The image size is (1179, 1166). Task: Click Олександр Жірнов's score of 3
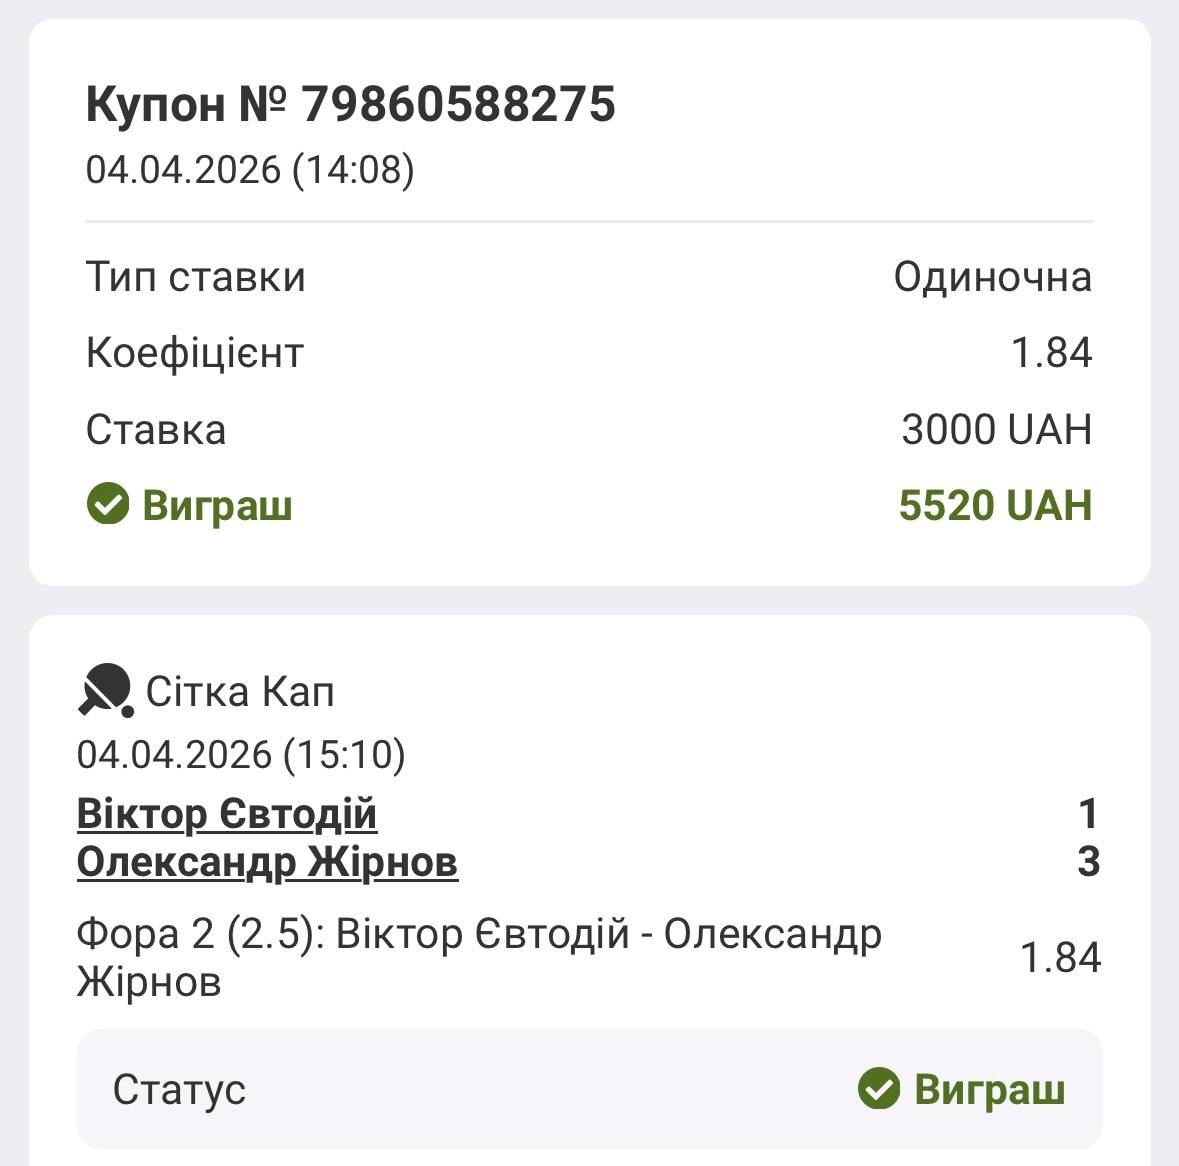click(x=1088, y=862)
